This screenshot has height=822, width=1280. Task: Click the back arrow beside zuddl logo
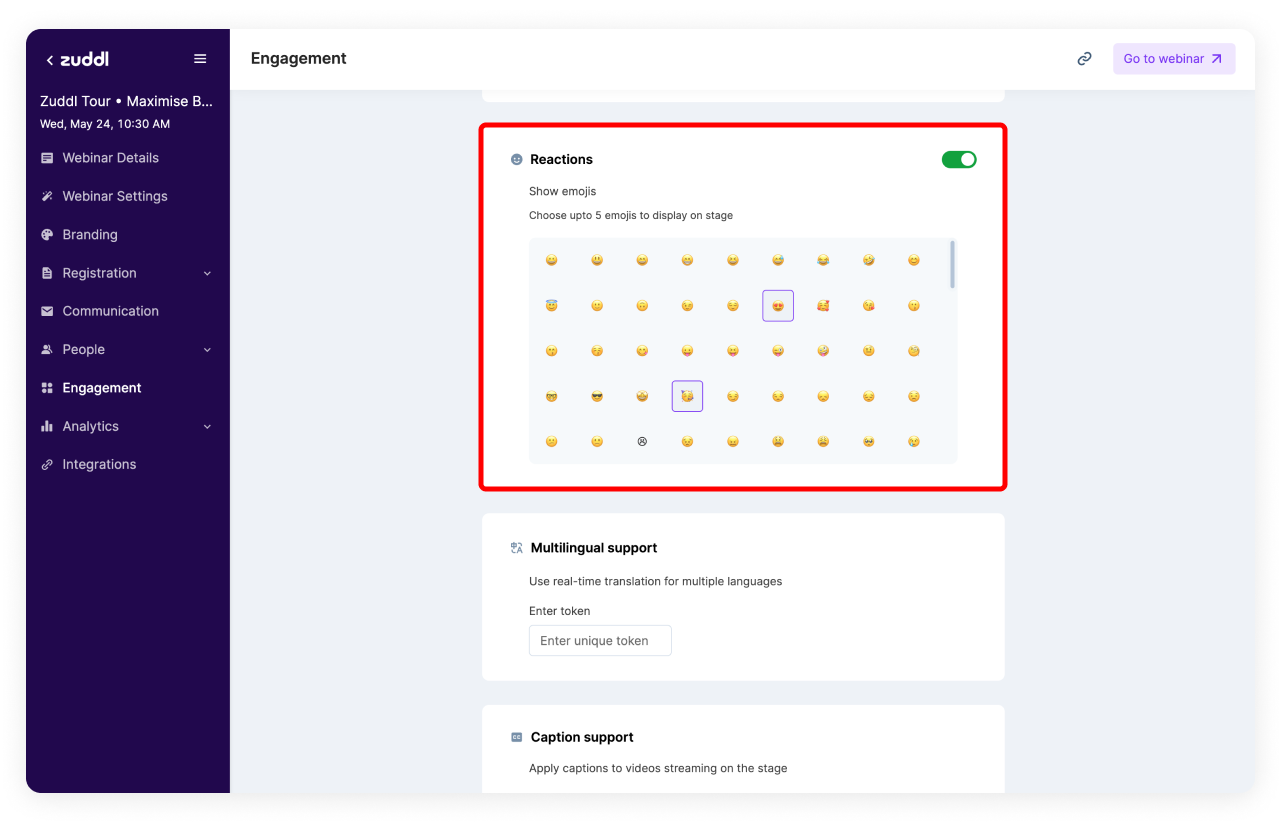point(49,60)
